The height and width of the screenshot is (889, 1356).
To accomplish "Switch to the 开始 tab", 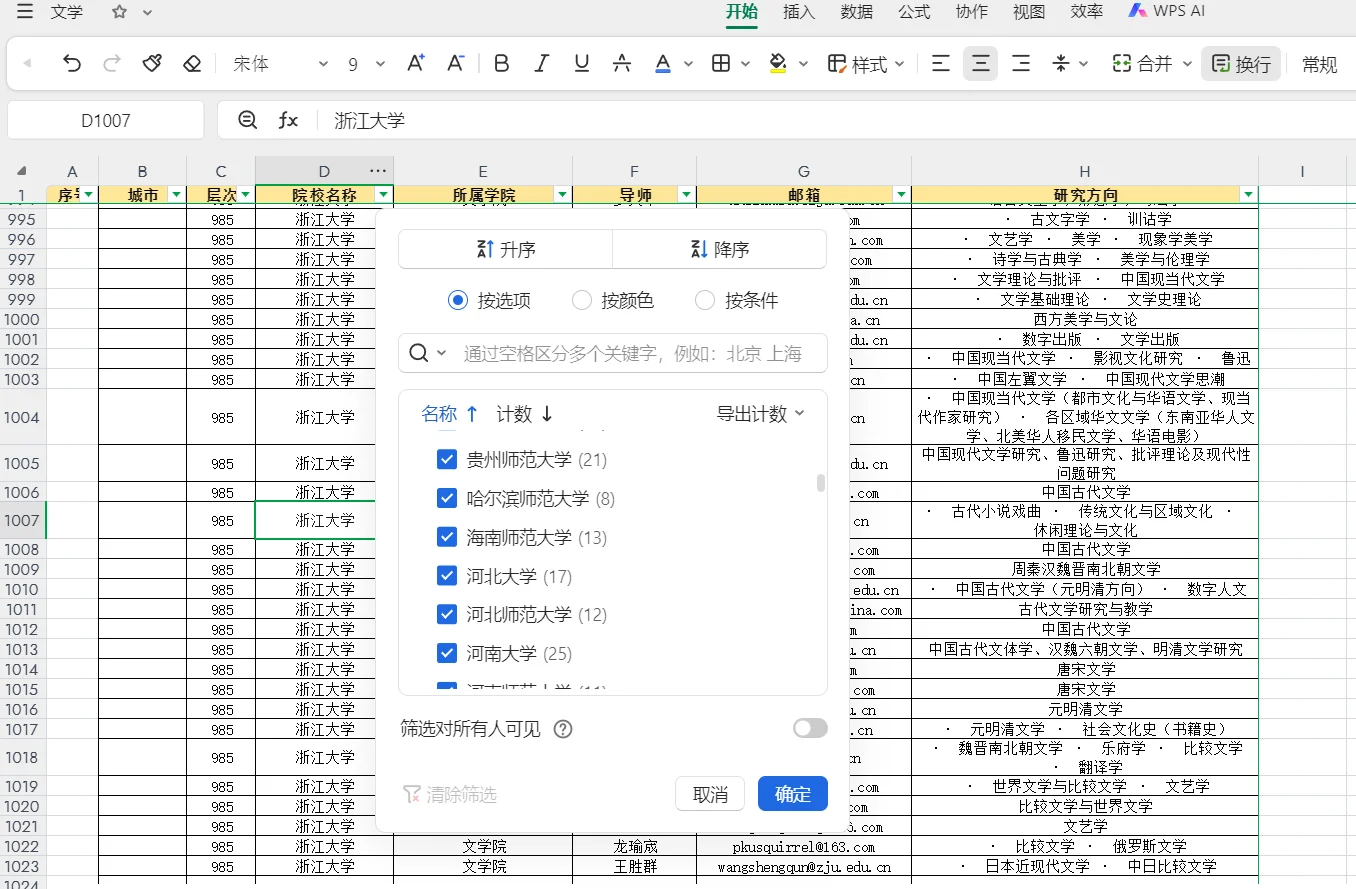I will (741, 12).
